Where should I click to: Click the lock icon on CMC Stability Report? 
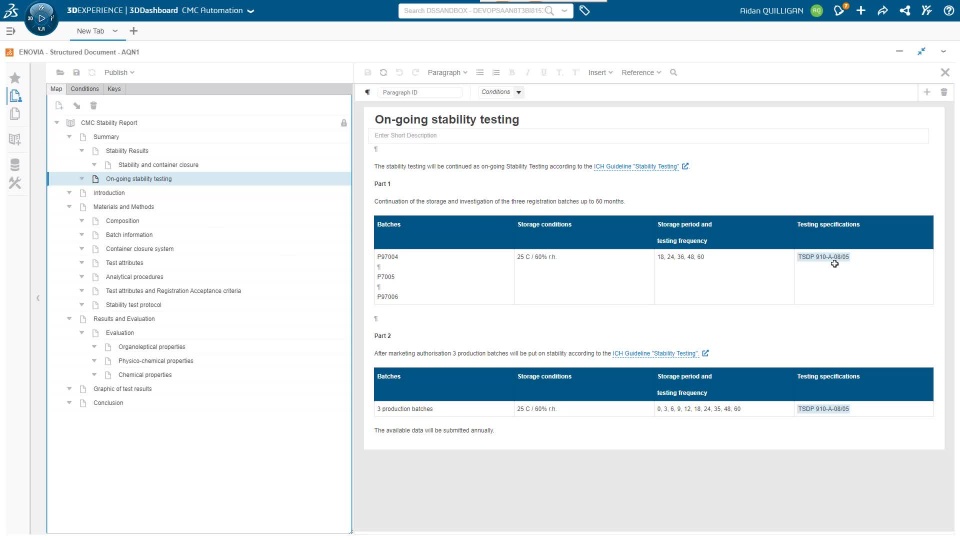click(344, 123)
